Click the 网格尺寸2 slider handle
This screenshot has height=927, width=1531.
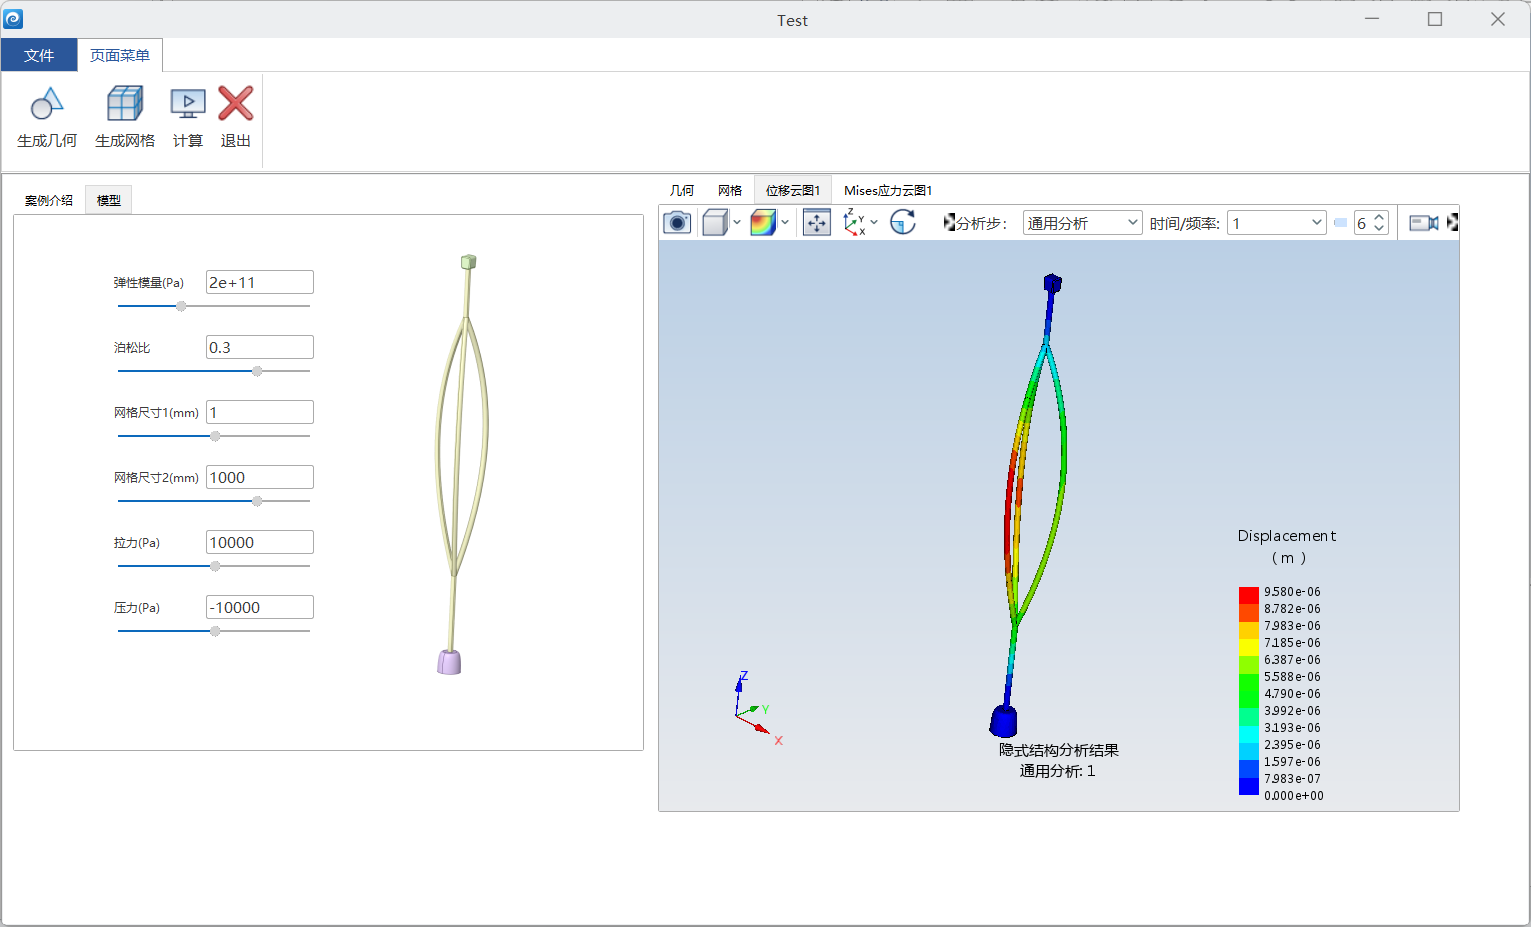point(257,501)
